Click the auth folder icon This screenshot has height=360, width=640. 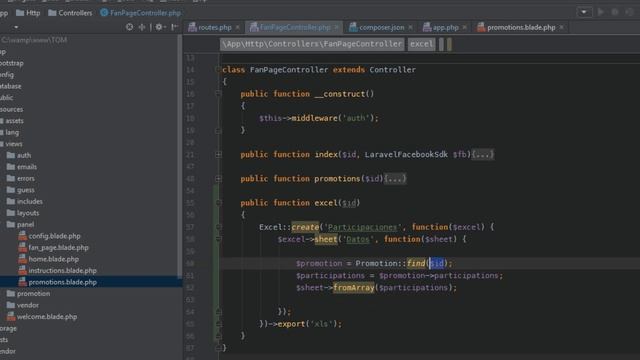(11, 155)
